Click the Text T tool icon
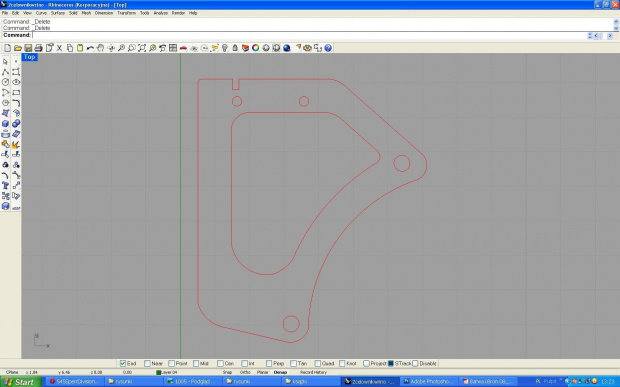 point(5,185)
